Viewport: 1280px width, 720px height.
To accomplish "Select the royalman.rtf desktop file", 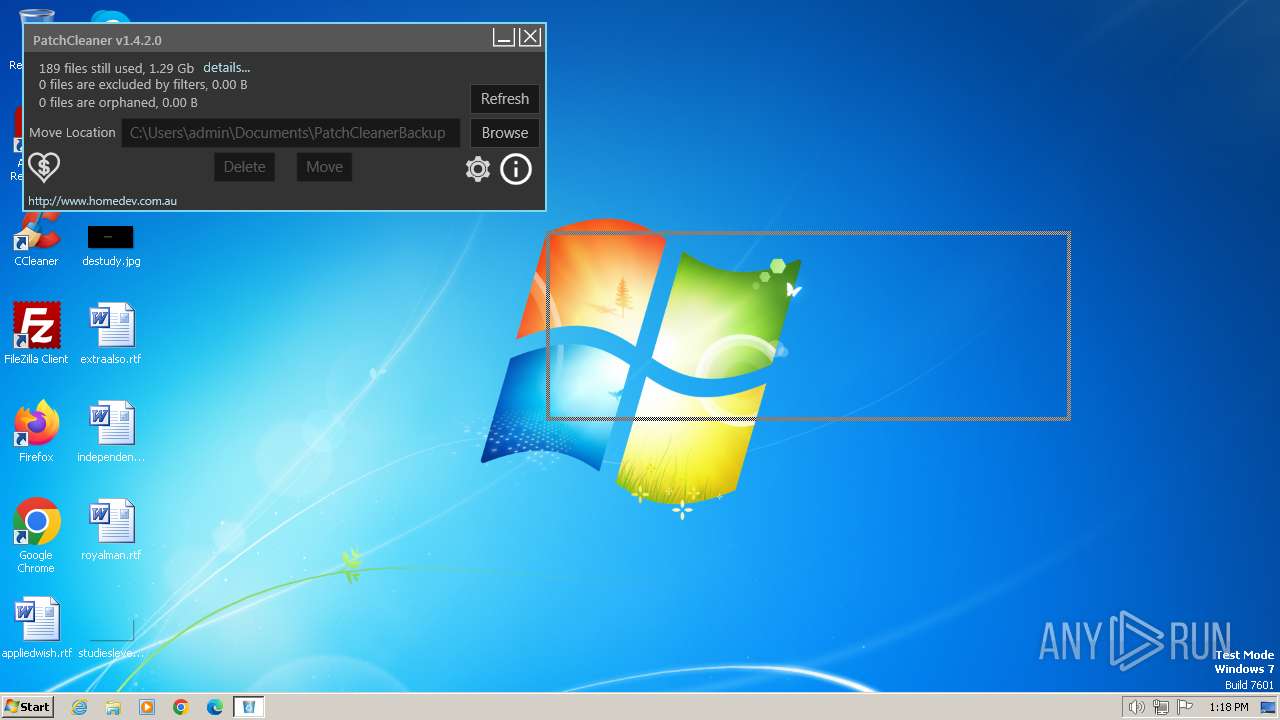I will [x=111, y=529].
